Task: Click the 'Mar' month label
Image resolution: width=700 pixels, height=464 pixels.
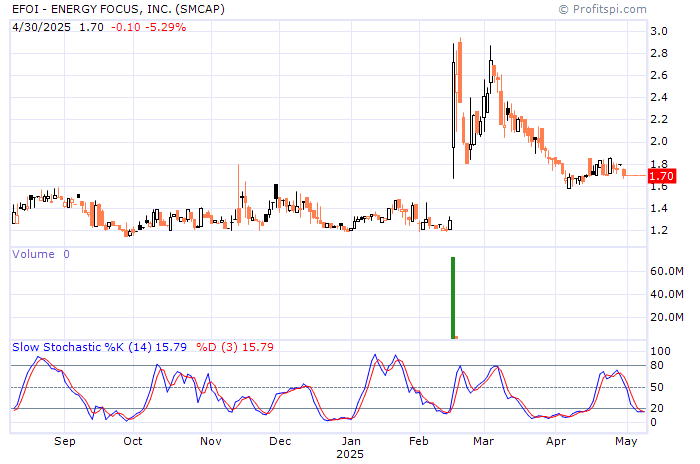Action: tap(483, 441)
